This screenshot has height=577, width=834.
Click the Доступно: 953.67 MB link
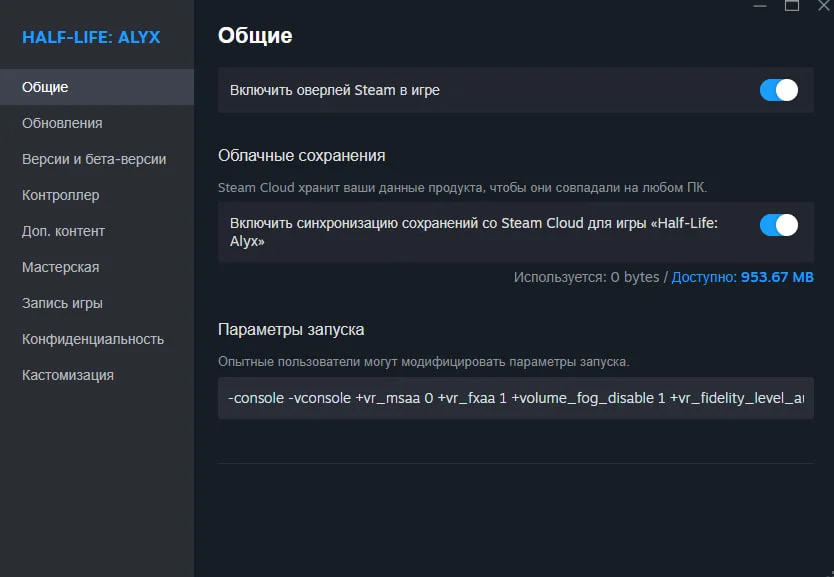743,277
